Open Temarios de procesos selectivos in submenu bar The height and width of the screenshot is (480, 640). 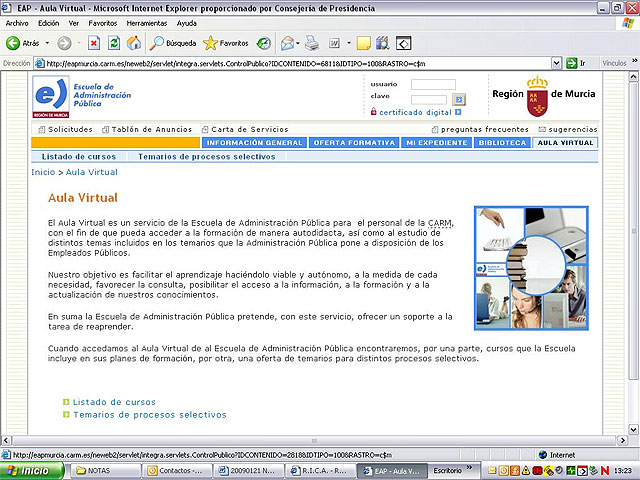(207, 157)
